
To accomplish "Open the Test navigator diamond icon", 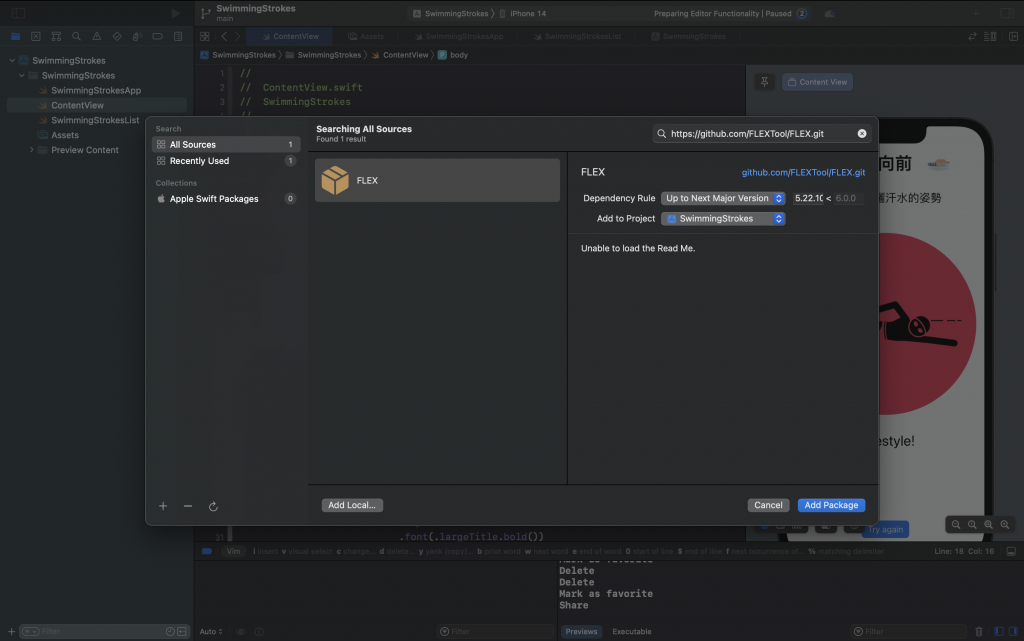I will coord(117,37).
